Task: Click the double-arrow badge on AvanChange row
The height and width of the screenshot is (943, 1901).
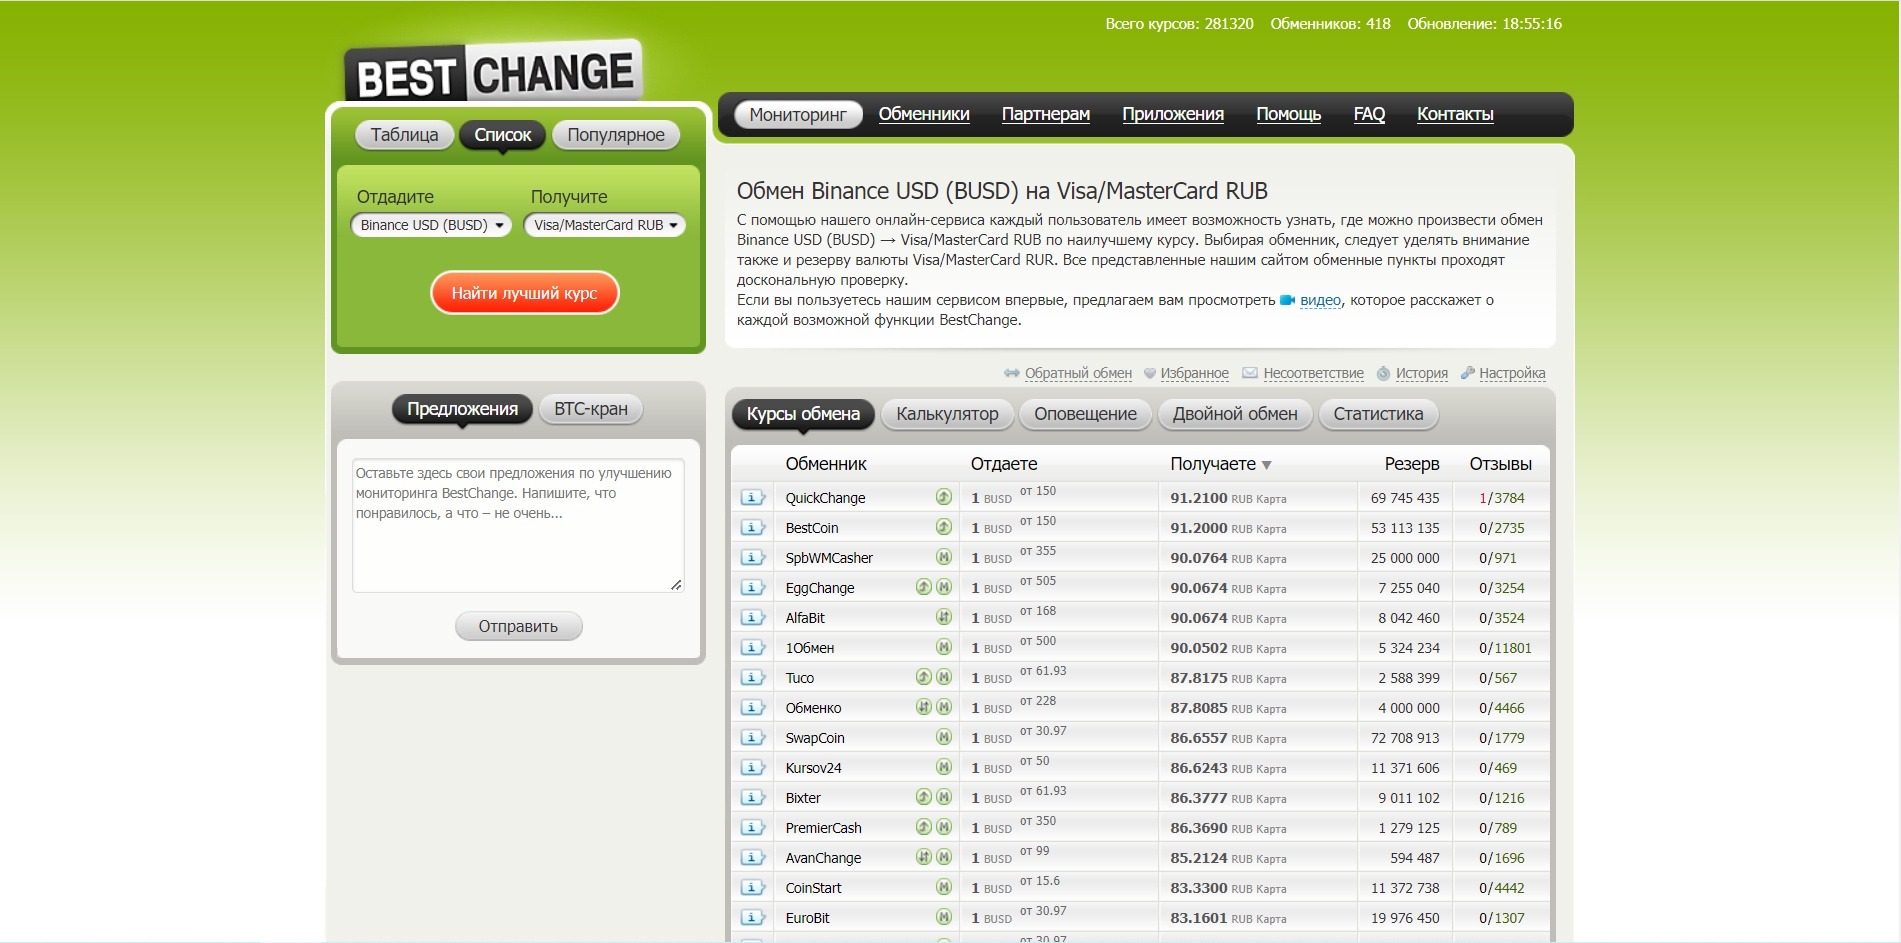Action: click(x=924, y=857)
